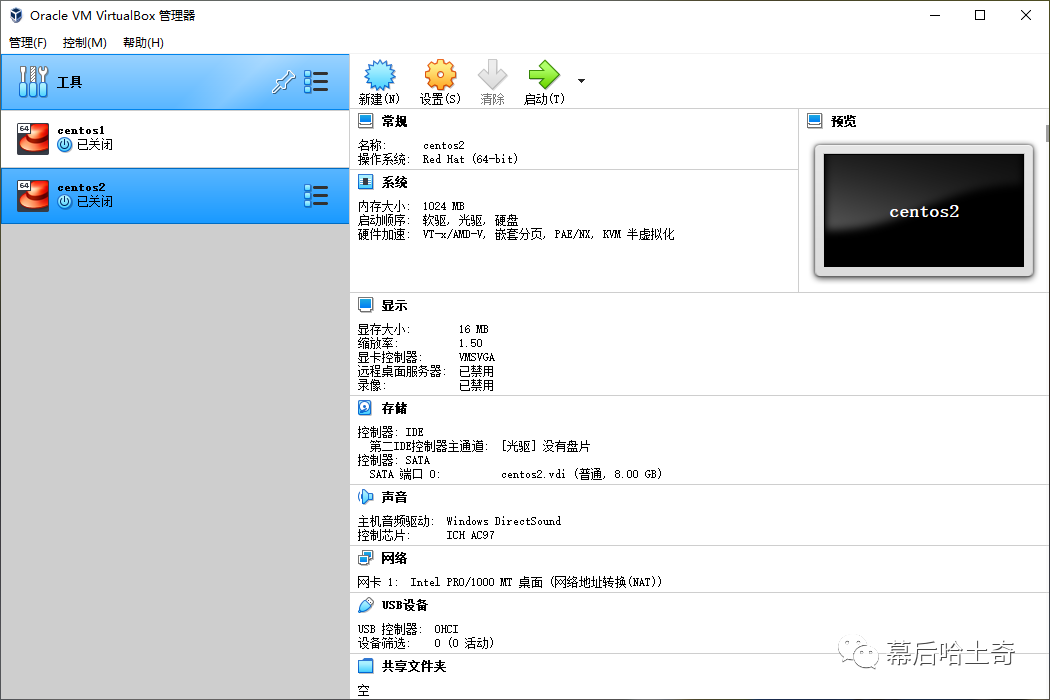Click the 清除 (Discard) toolbar icon

coord(492,76)
